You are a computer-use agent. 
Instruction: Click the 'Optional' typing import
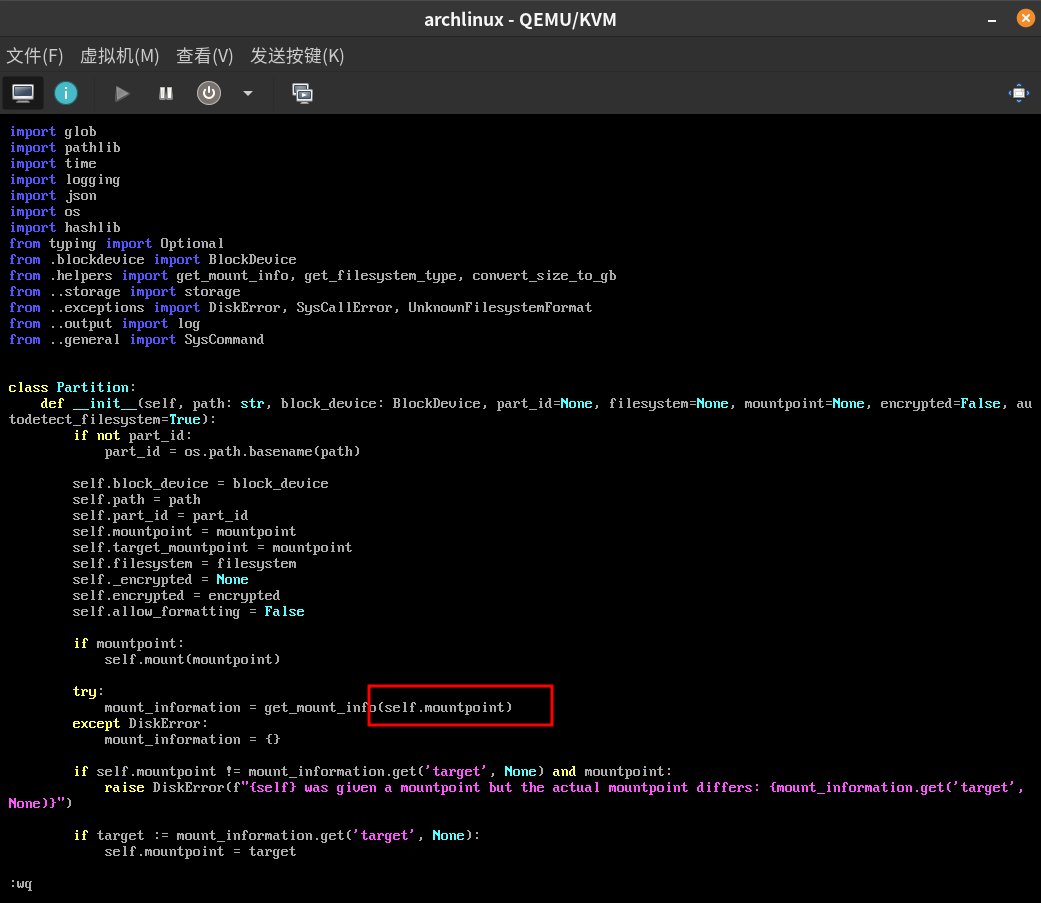[192, 244]
